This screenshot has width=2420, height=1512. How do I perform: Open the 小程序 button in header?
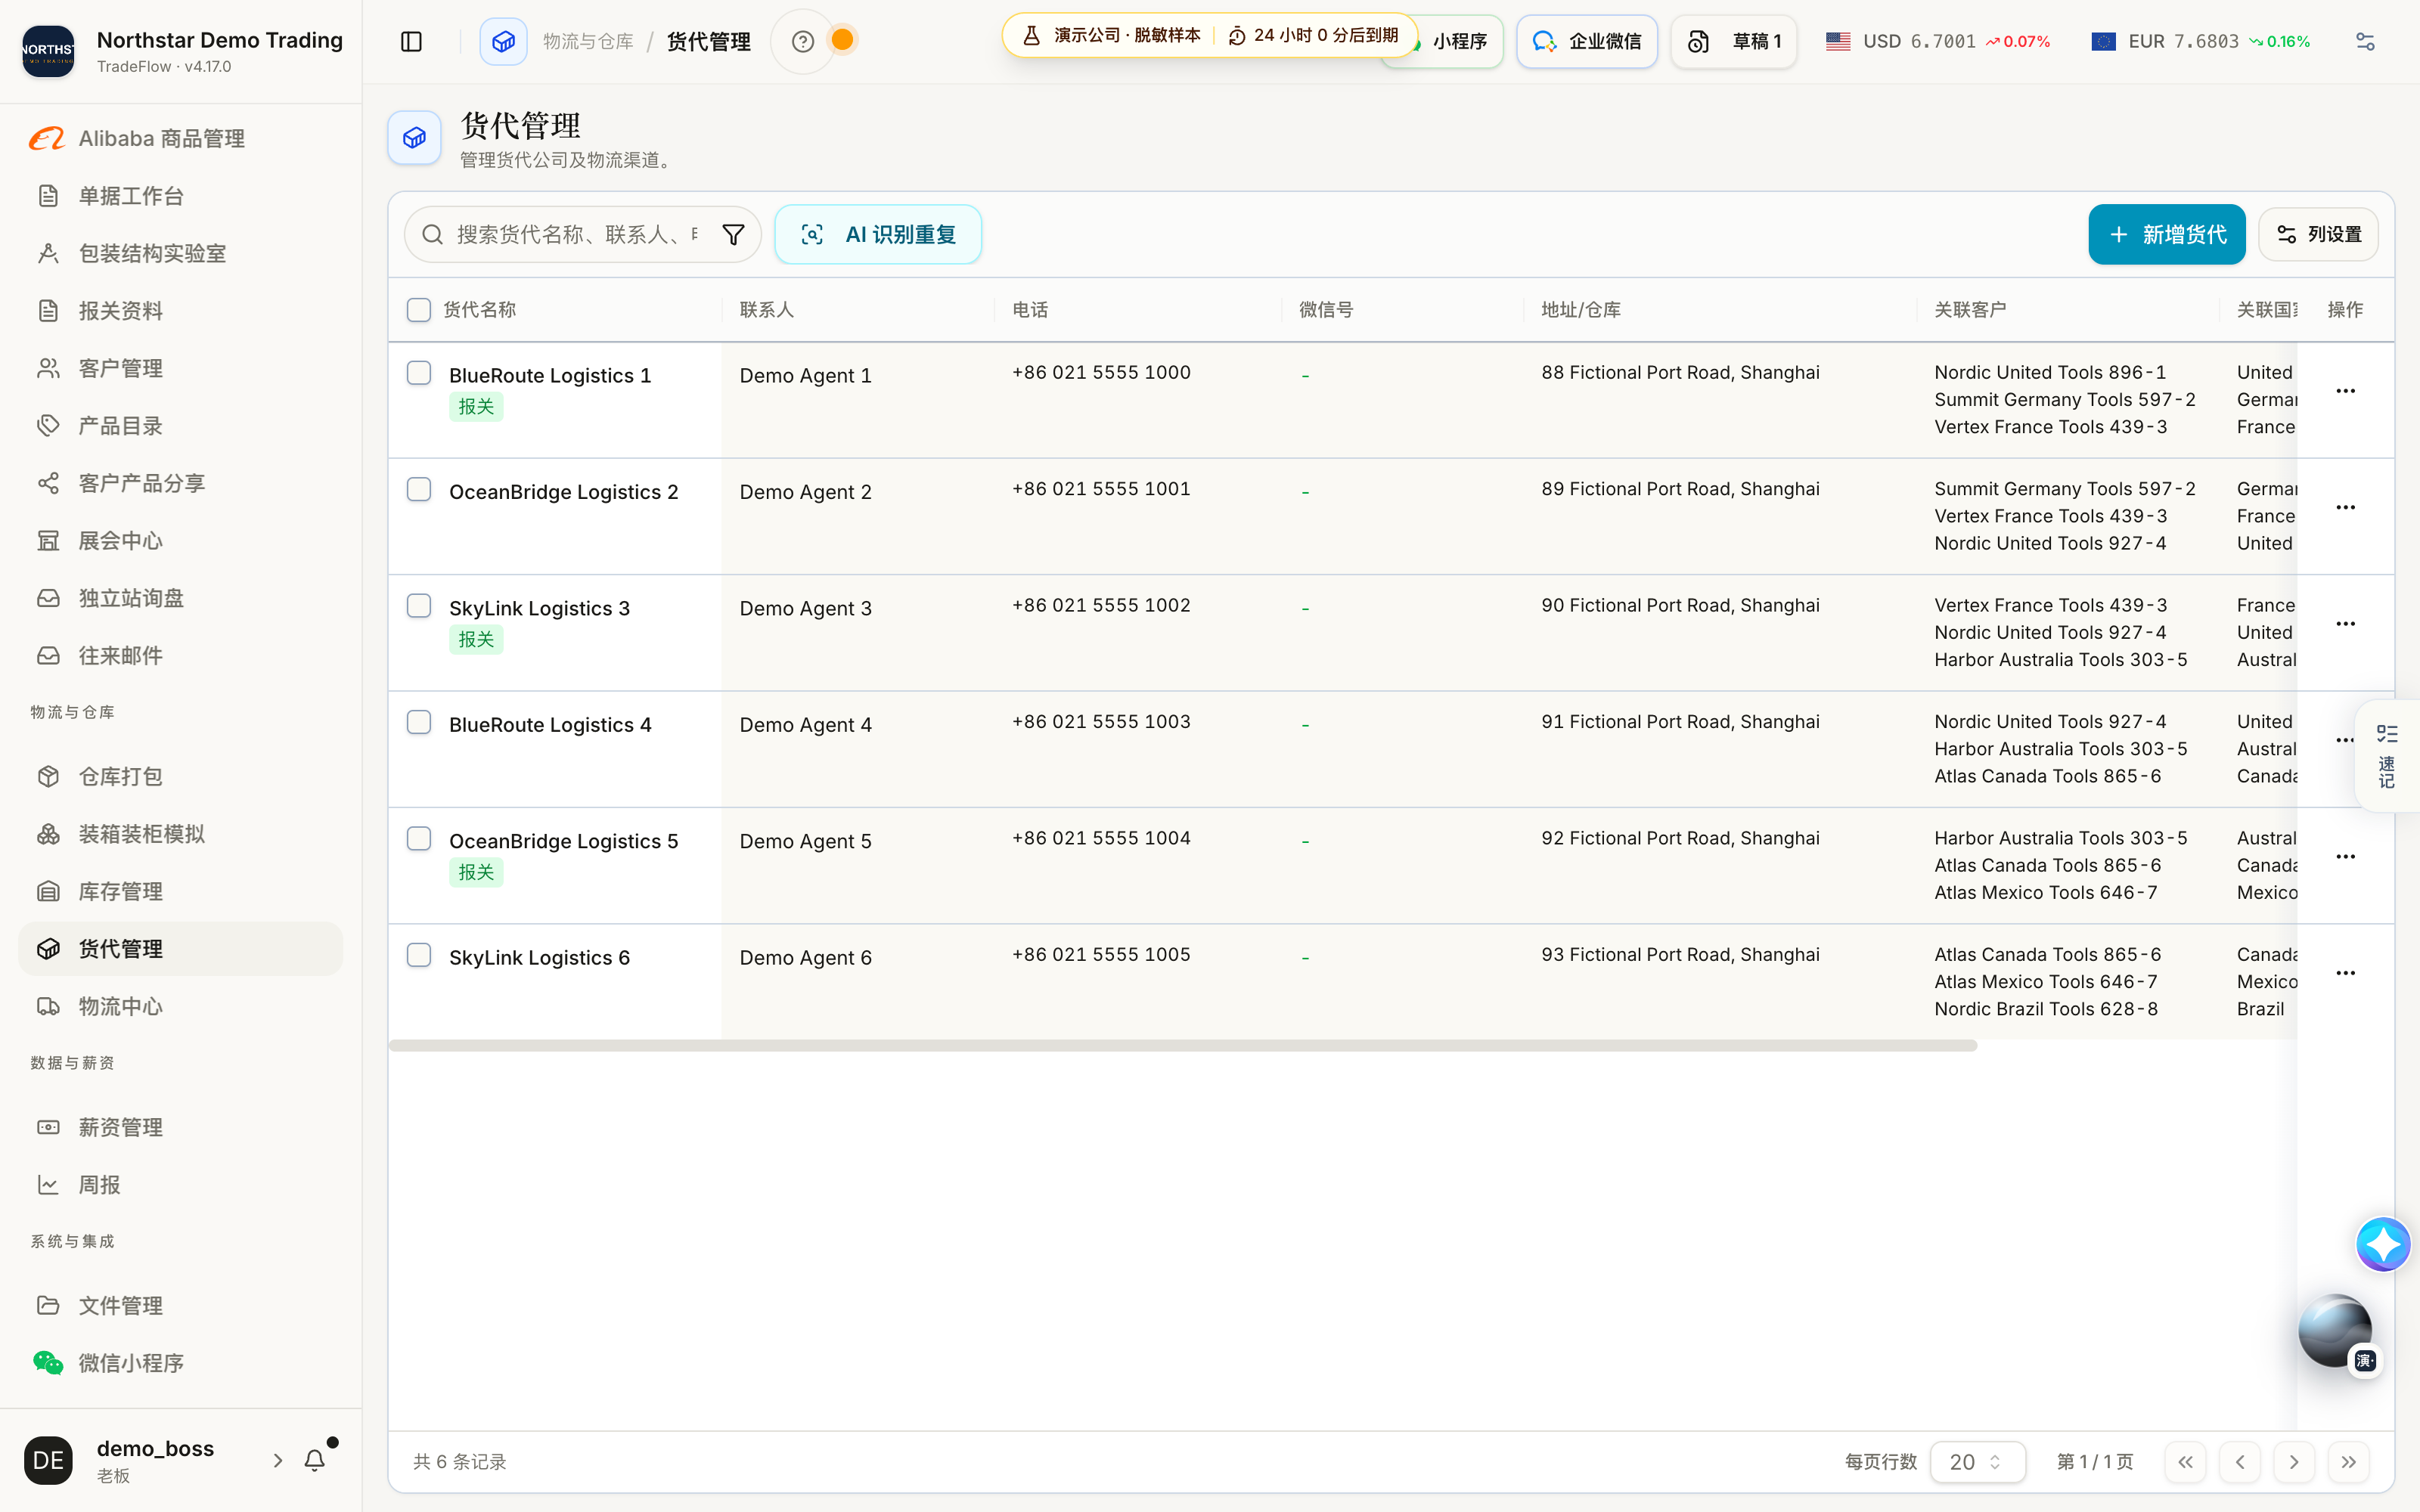tap(1459, 41)
